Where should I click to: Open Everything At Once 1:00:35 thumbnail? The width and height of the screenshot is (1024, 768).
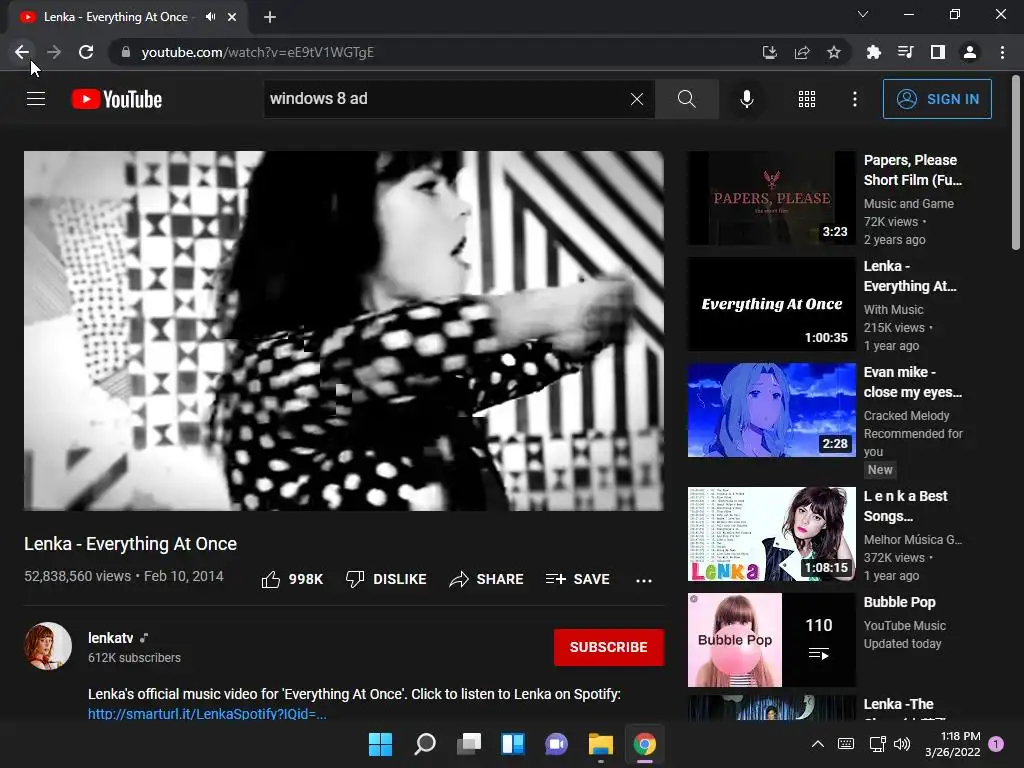(771, 304)
